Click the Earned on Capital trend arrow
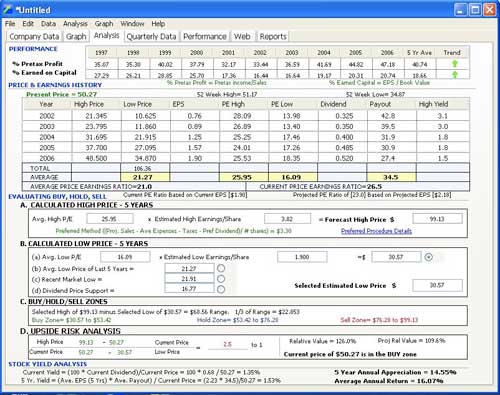 (454, 75)
